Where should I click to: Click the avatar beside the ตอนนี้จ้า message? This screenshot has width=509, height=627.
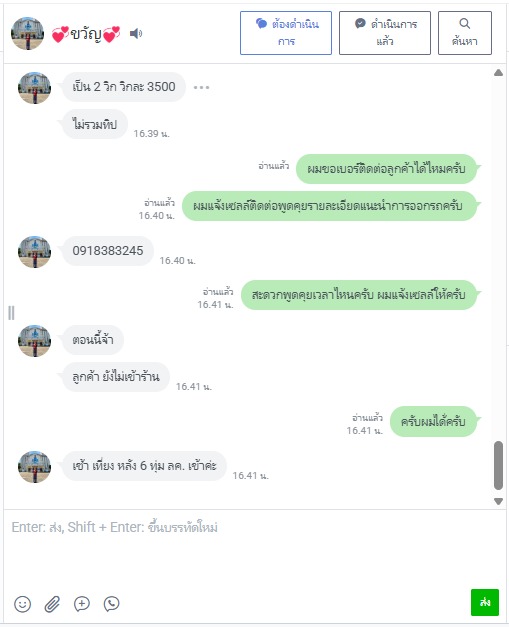pyautogui.click(x=34, y=341)
